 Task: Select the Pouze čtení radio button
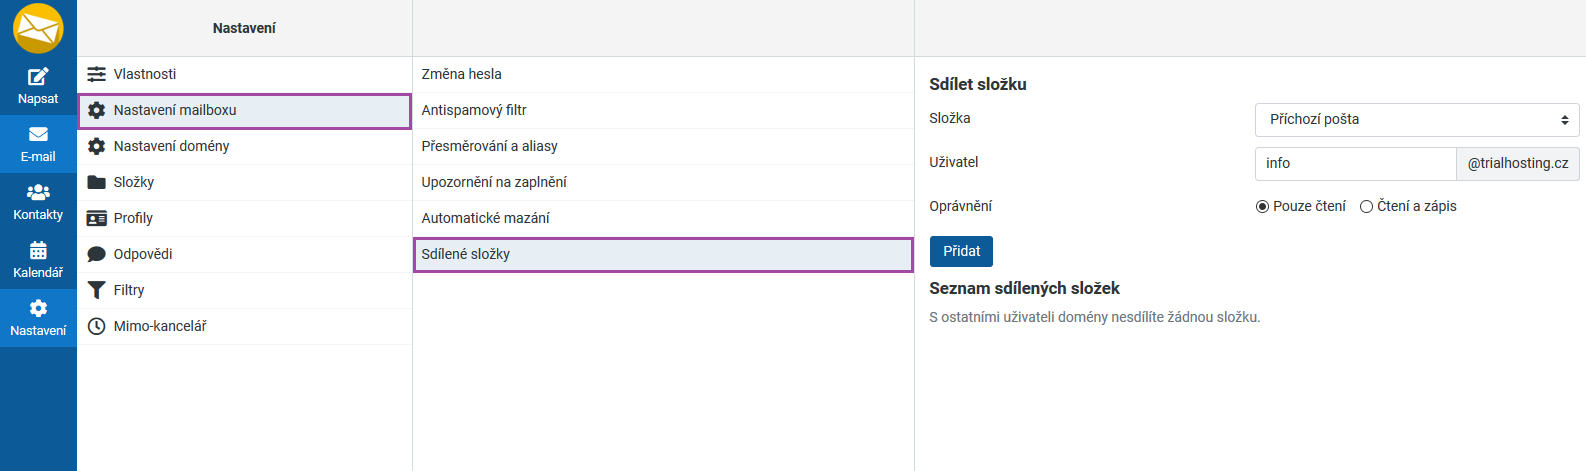coord(1262,207)
